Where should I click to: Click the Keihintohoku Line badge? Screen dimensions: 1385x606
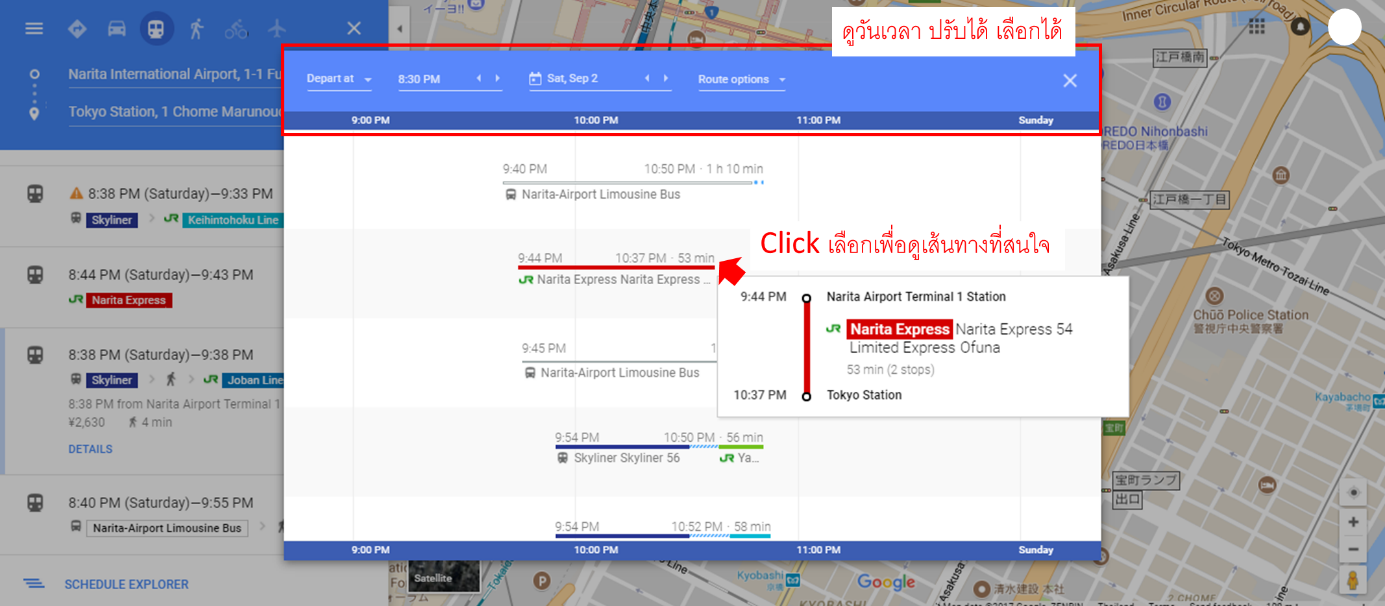(x=232, y=220)
